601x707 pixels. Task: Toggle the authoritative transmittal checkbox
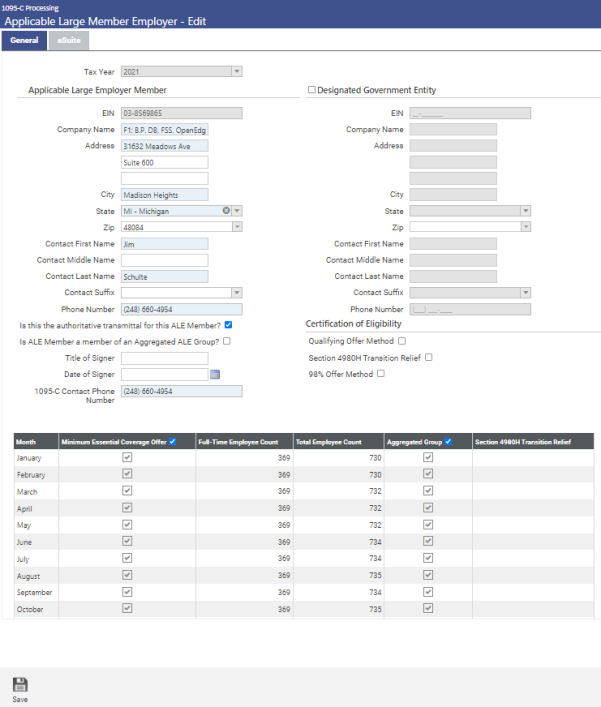click(x=229, y=325)
